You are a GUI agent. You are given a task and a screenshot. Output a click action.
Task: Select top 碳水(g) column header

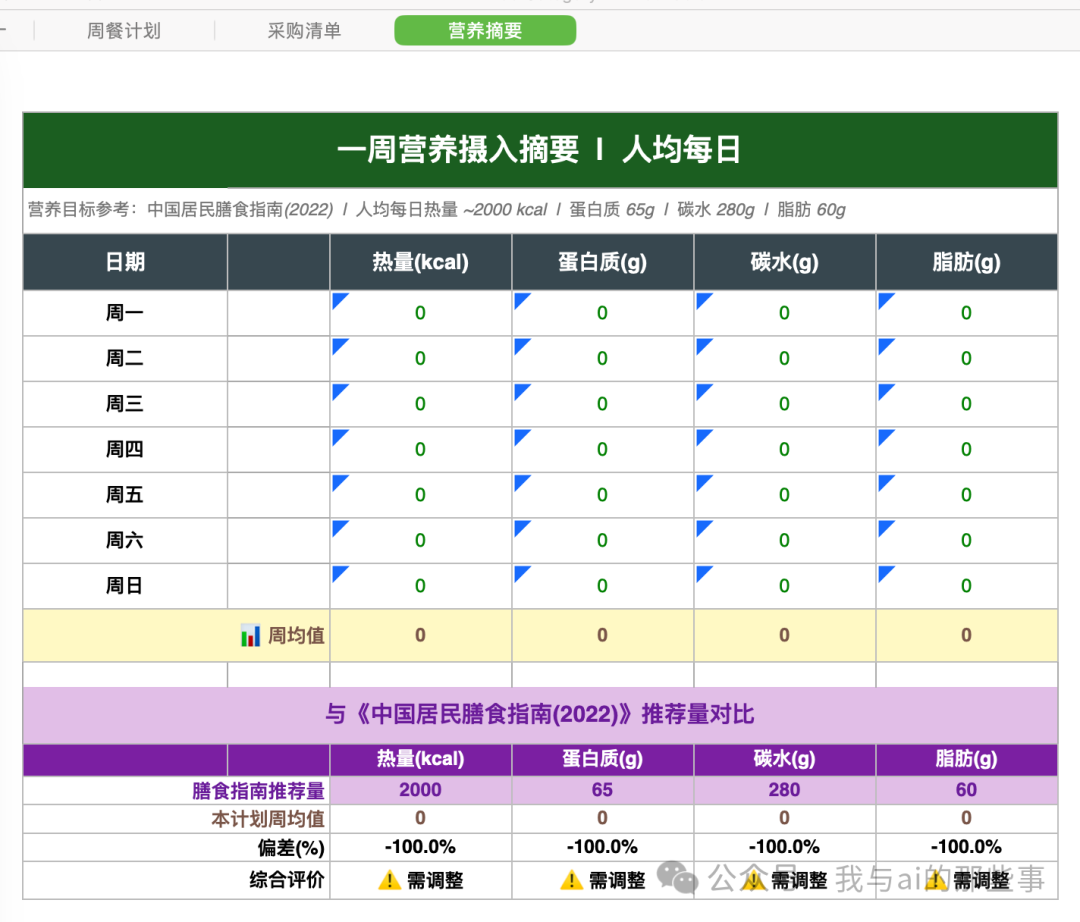[x=784, y=262]
